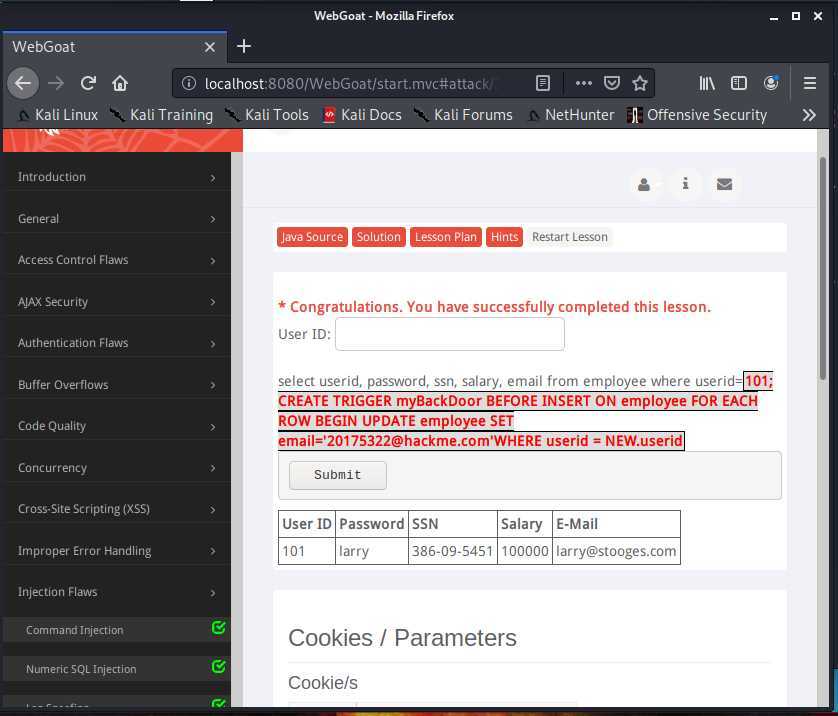Screen dimensions: 838x716
Task: Collapse Injection Flaws section
Action: tap(117, 593)
